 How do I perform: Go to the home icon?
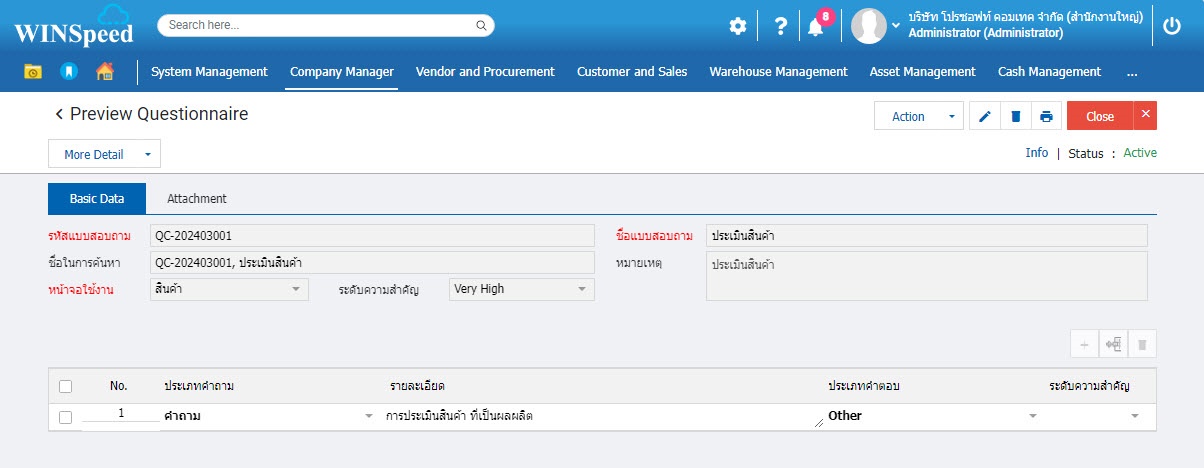pos(104,72)
